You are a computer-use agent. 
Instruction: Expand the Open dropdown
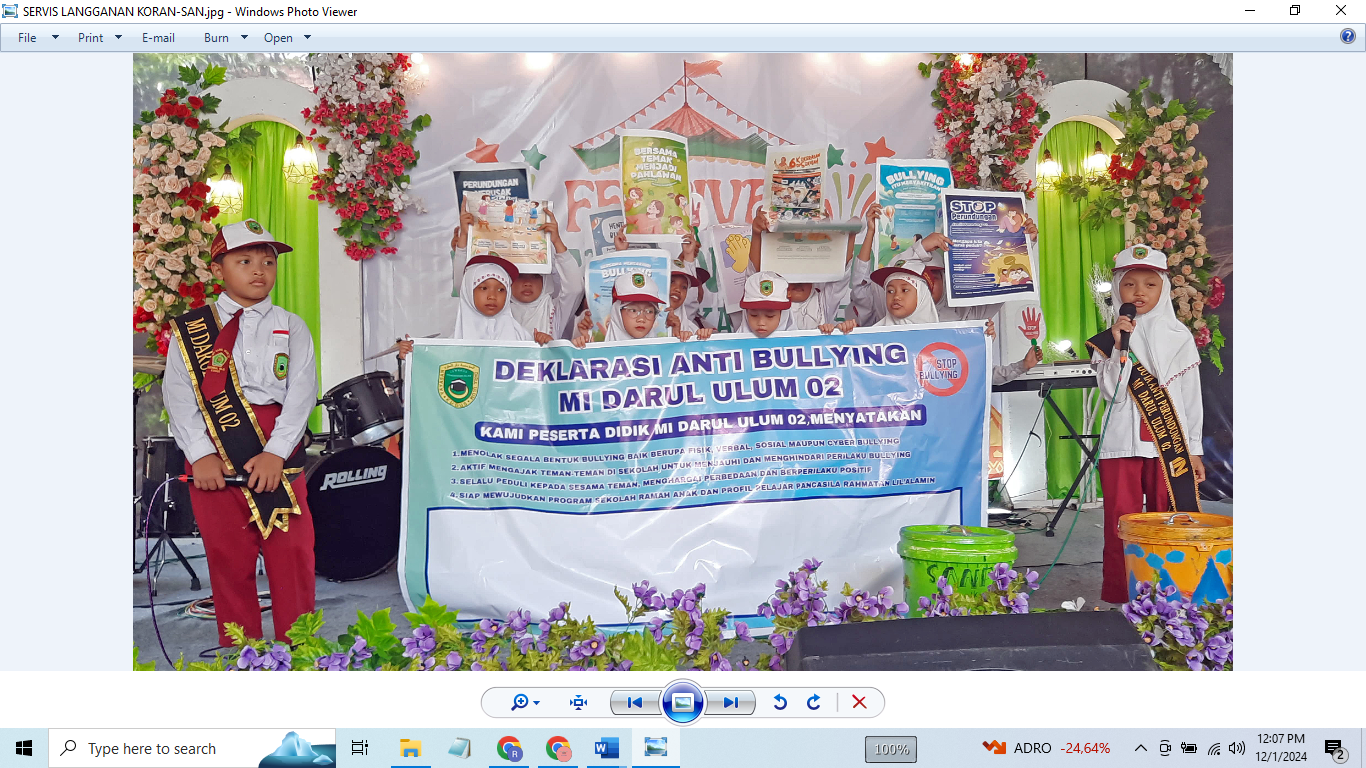287,38
